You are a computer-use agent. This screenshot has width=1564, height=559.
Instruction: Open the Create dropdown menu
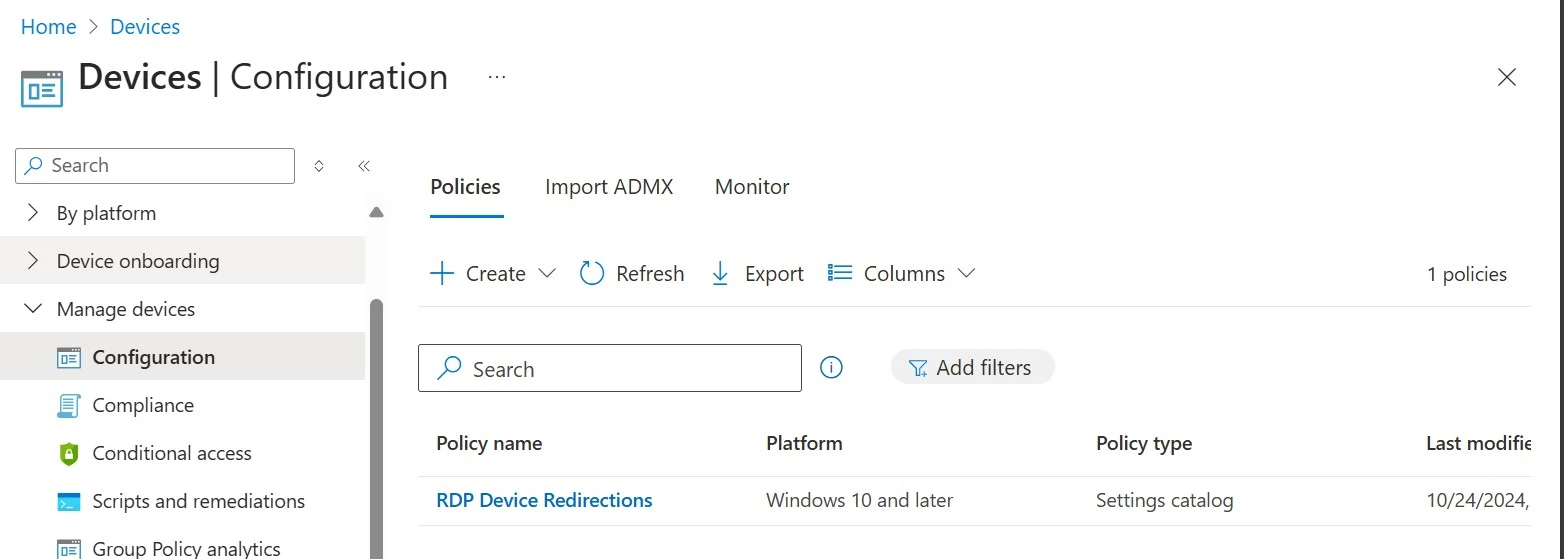492,274
